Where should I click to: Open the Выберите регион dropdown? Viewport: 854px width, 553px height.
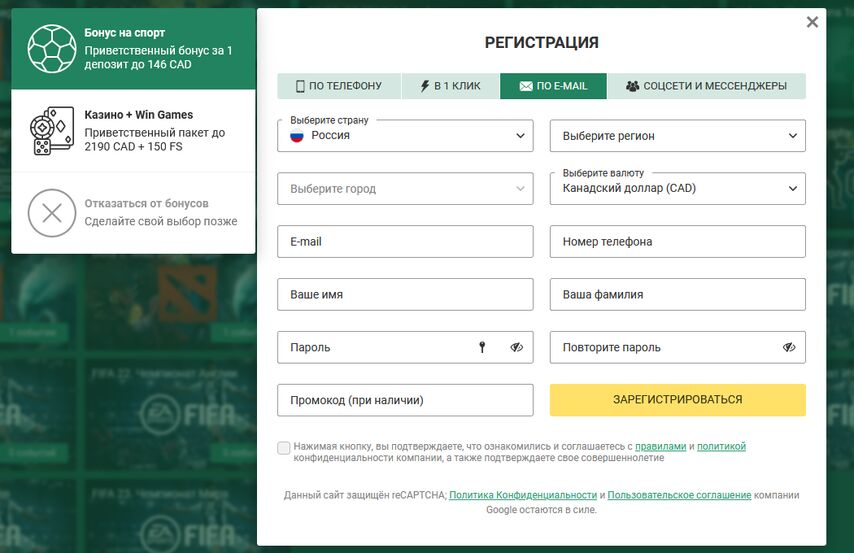coord(678,136)
